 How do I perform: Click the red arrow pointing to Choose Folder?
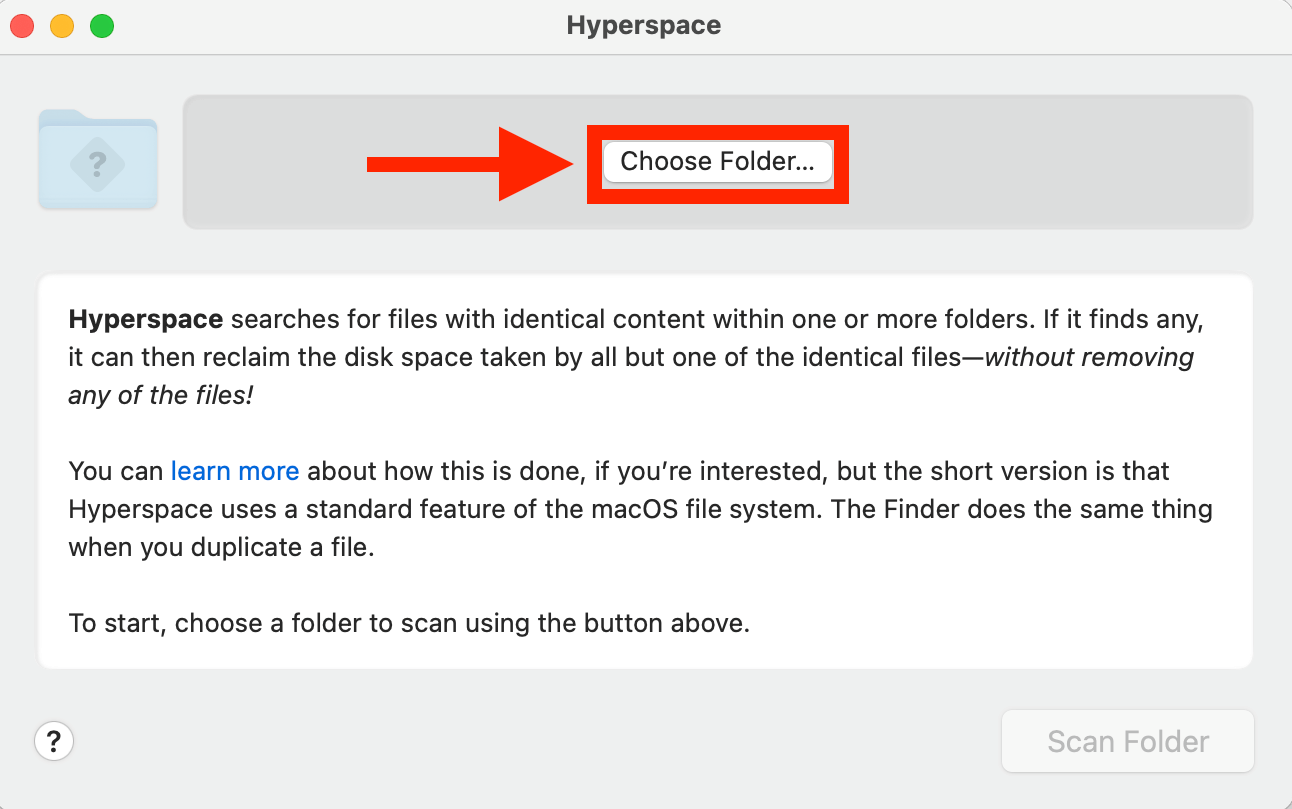[x=468, y=164]
